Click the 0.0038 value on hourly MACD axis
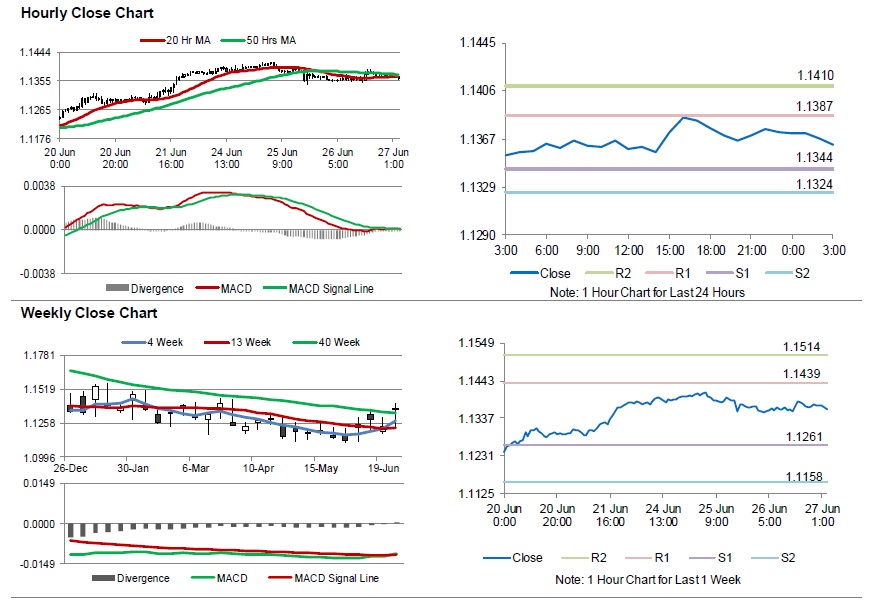Screen dimensions: 873x601 (x=40, y=186)
